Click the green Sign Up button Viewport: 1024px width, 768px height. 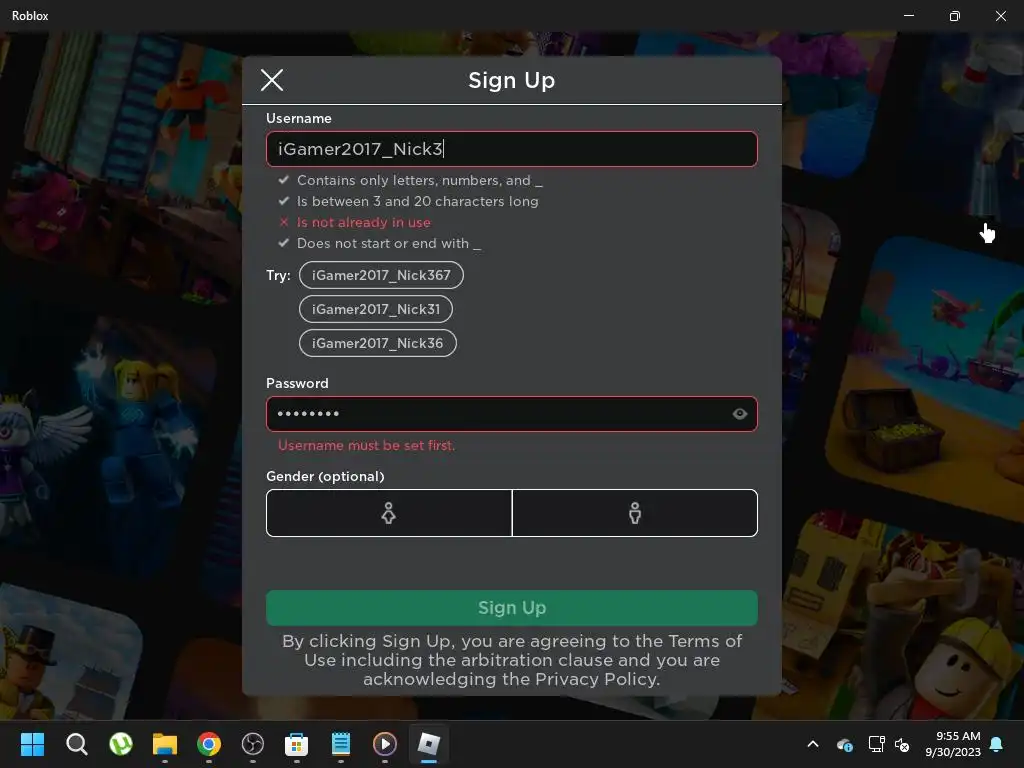click(511, 607)
